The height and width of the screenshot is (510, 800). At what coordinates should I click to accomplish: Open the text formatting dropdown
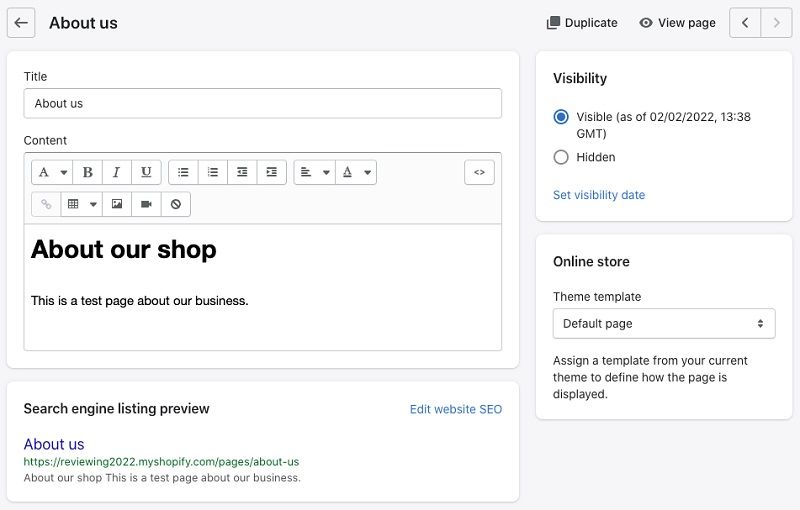click(x=52, y=172)
